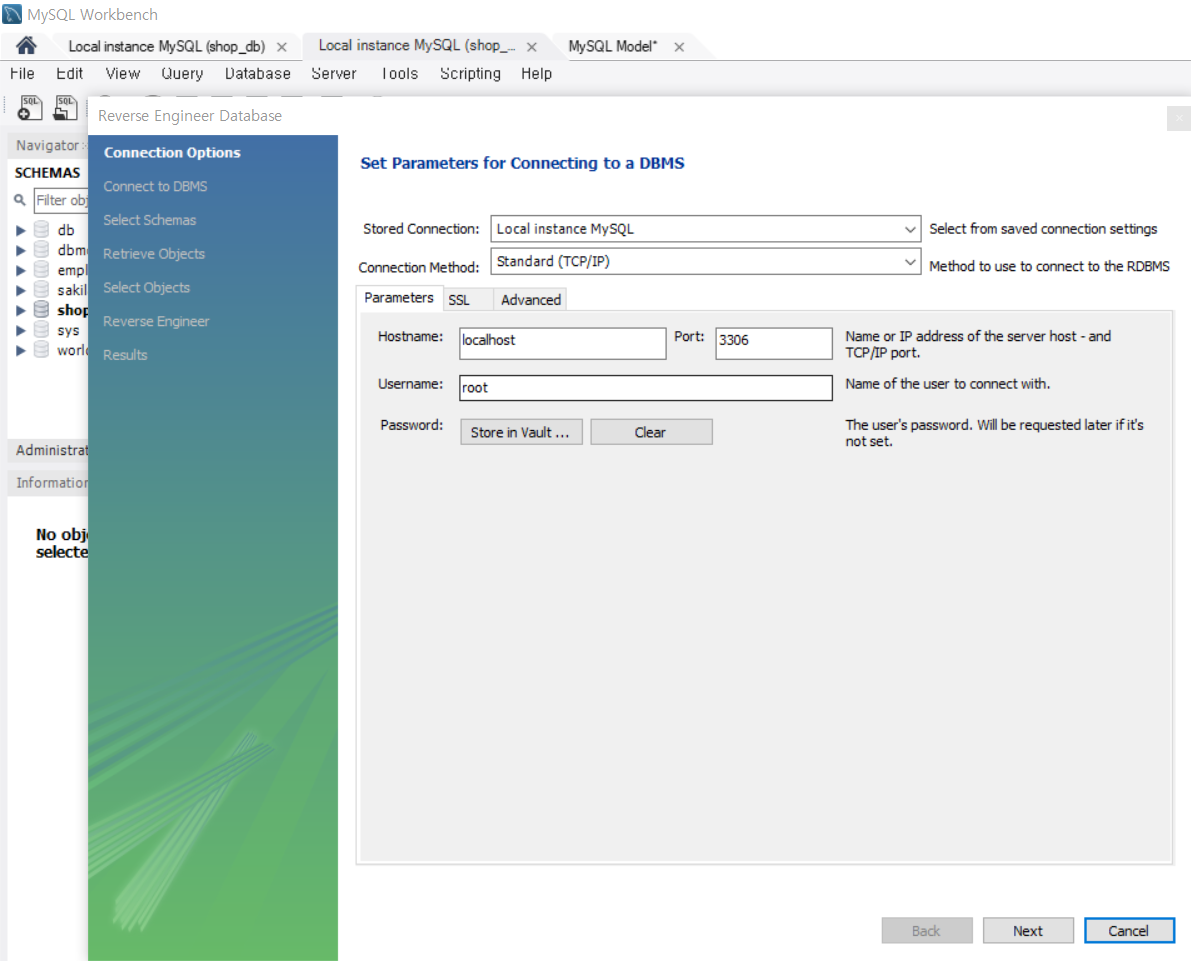Expand the shop schema tree node
Image resolution: width=1191 pixels, height=961 pixels.
[x=21, y=310]
